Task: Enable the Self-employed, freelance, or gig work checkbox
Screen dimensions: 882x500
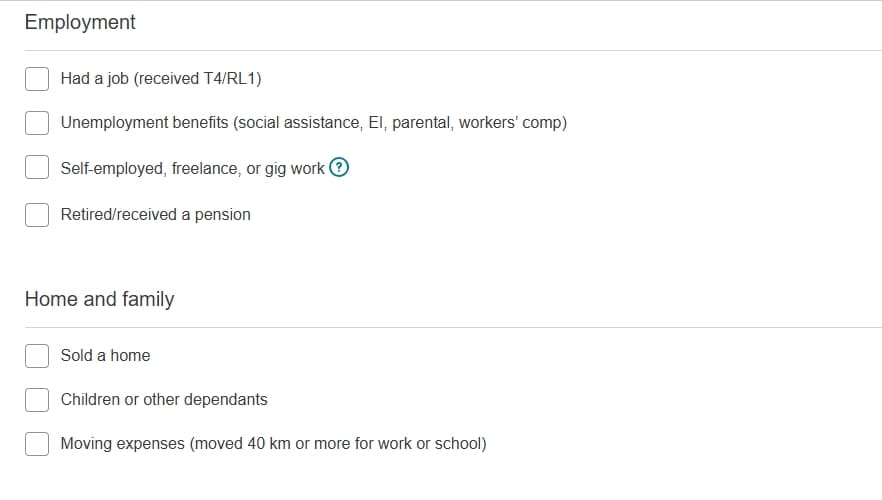Action: point(37,168)
